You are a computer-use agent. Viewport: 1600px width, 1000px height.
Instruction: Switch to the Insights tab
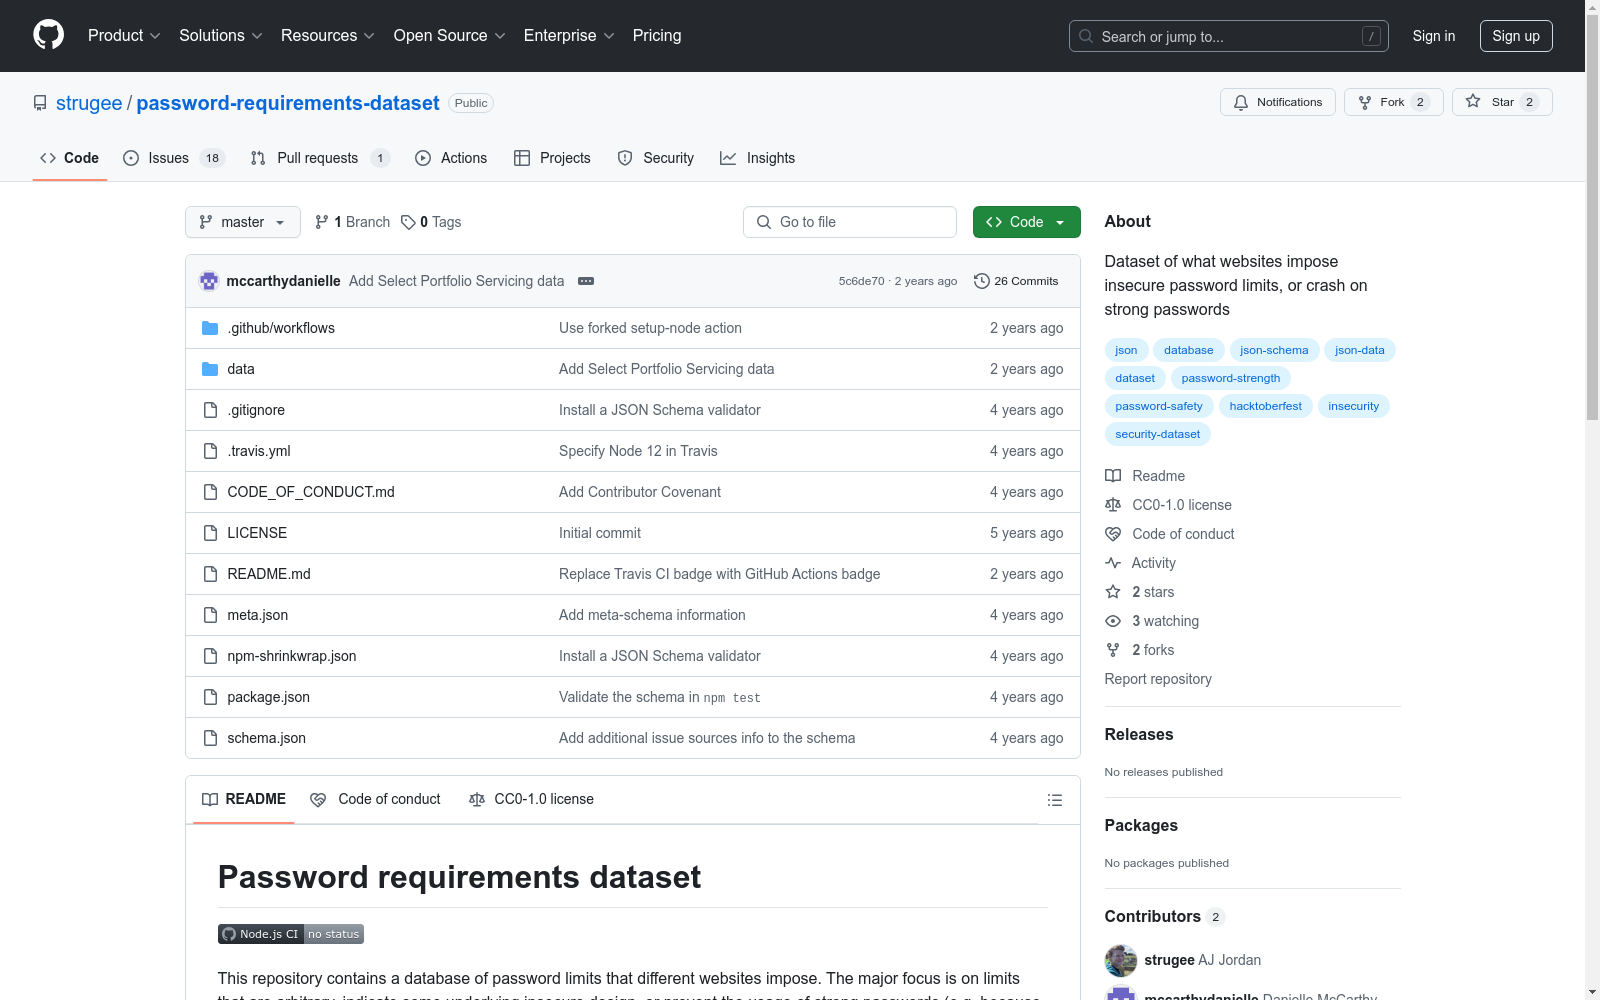[758, 158]
